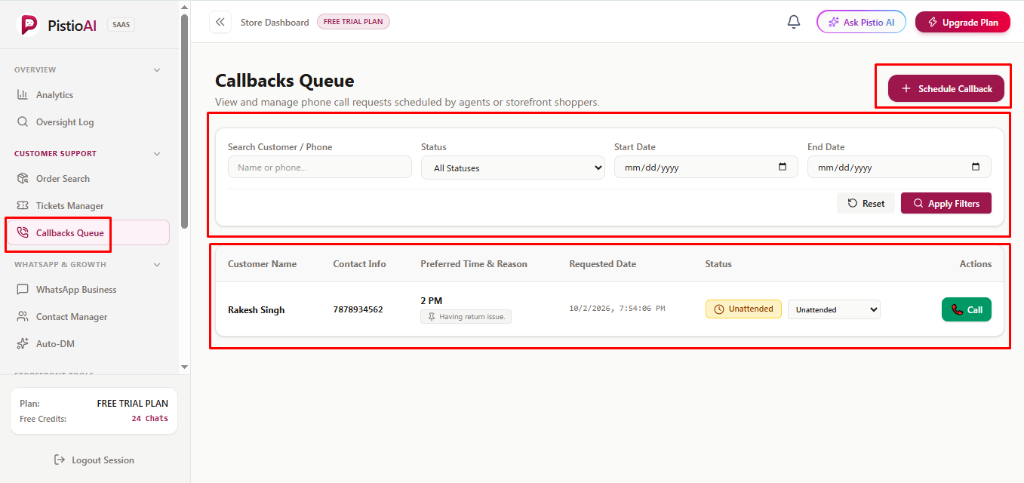Click customer name Rakesh Singh
Viewport: 1024px width, 483px height.
coord(256,310)
